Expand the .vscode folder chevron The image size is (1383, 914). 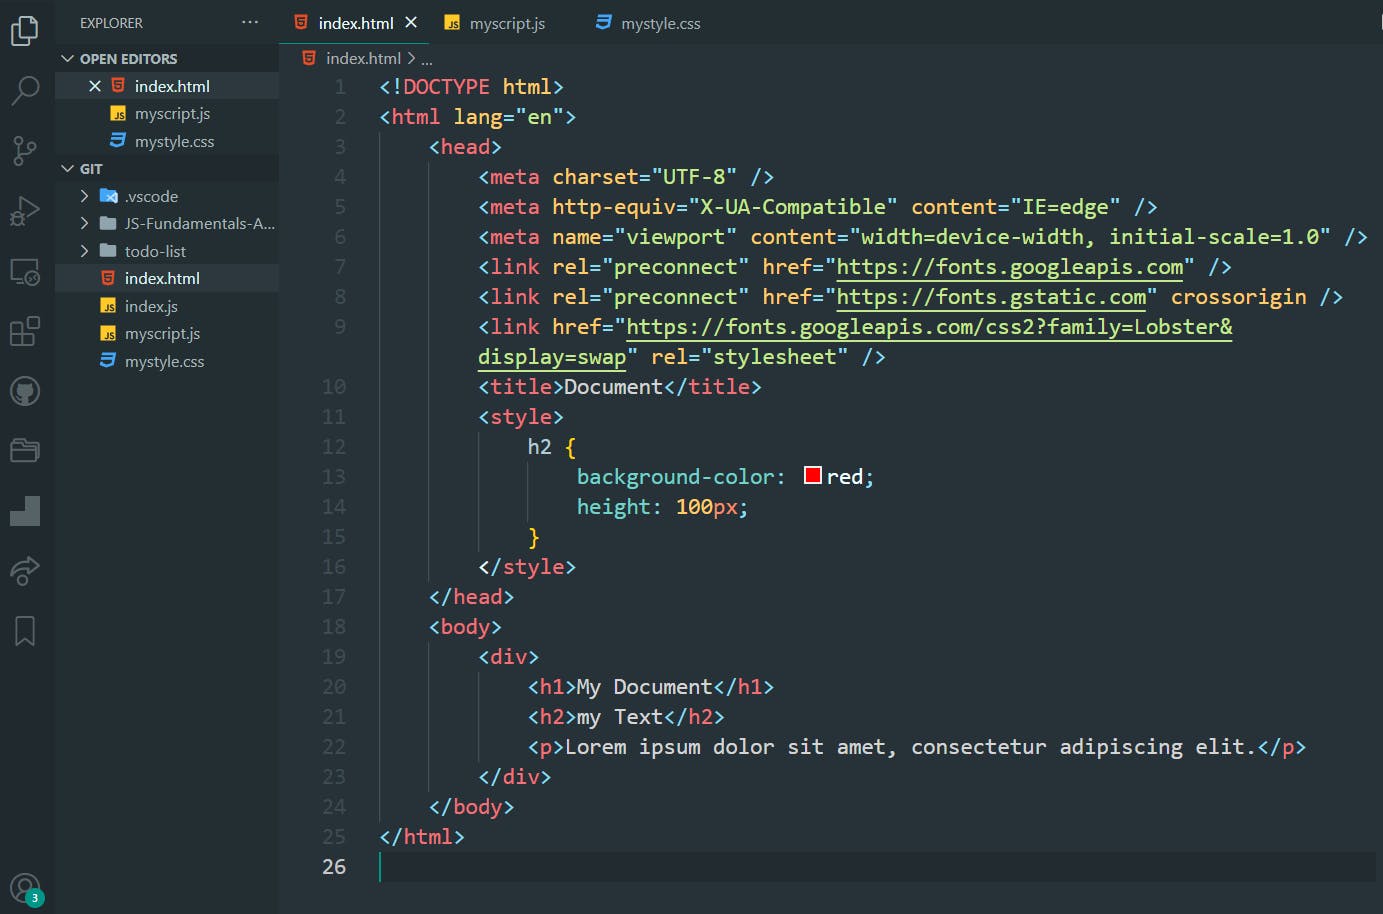pos(85,196)
